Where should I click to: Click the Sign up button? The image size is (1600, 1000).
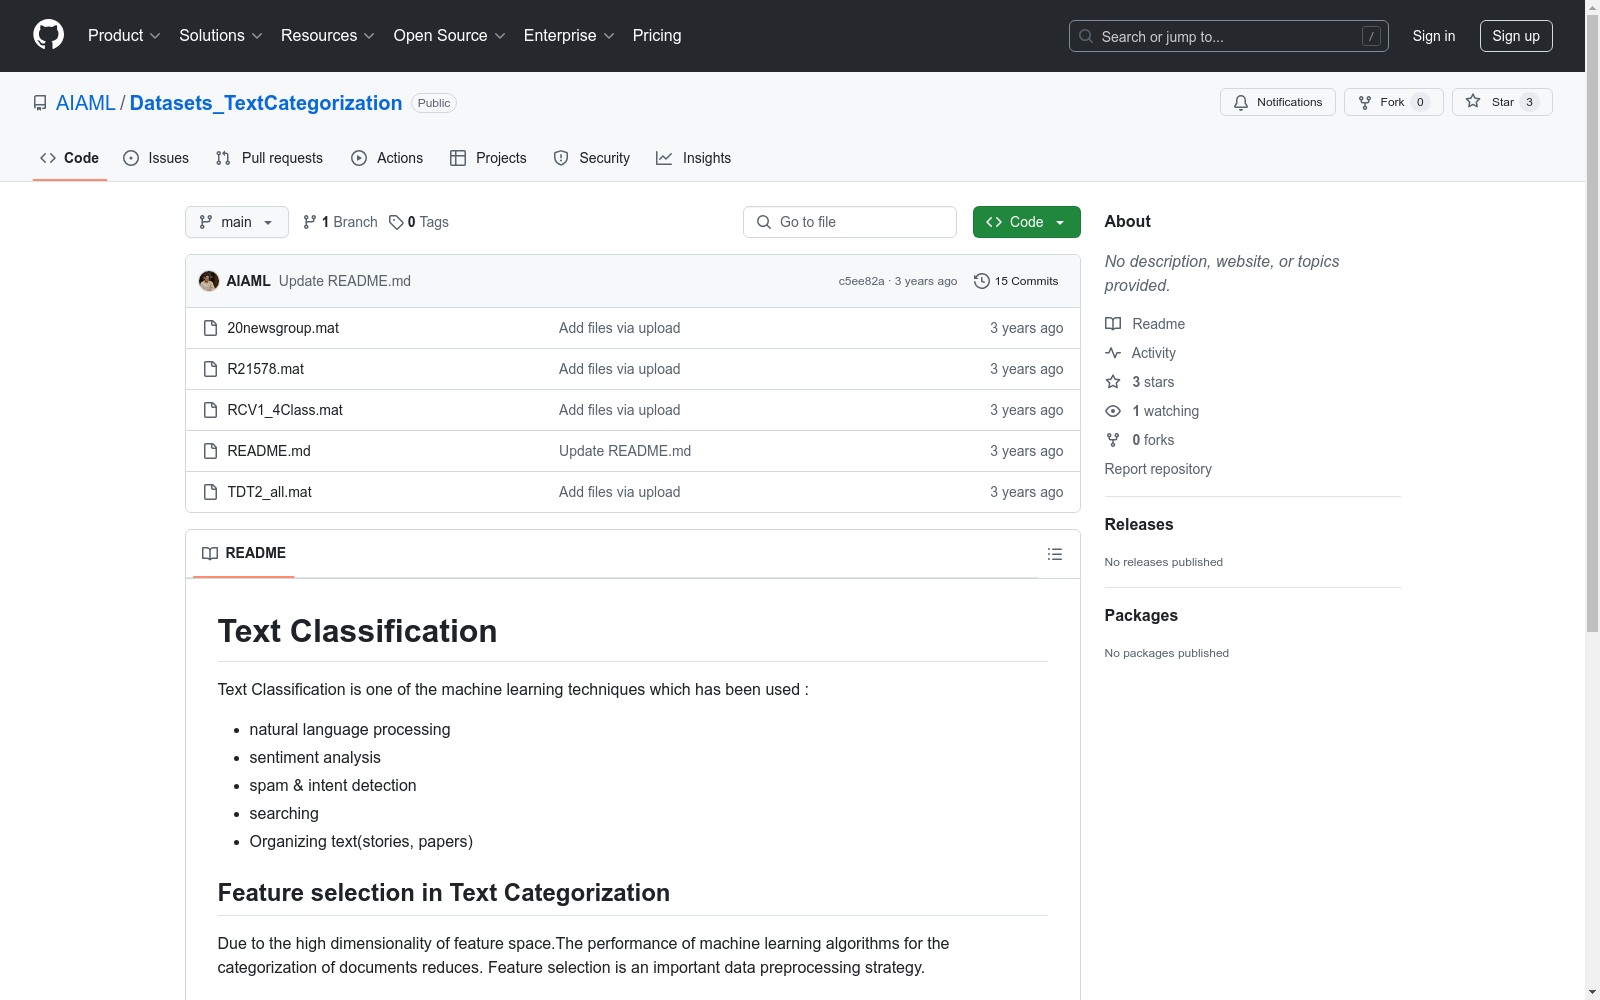click(x=1516, y=36)
